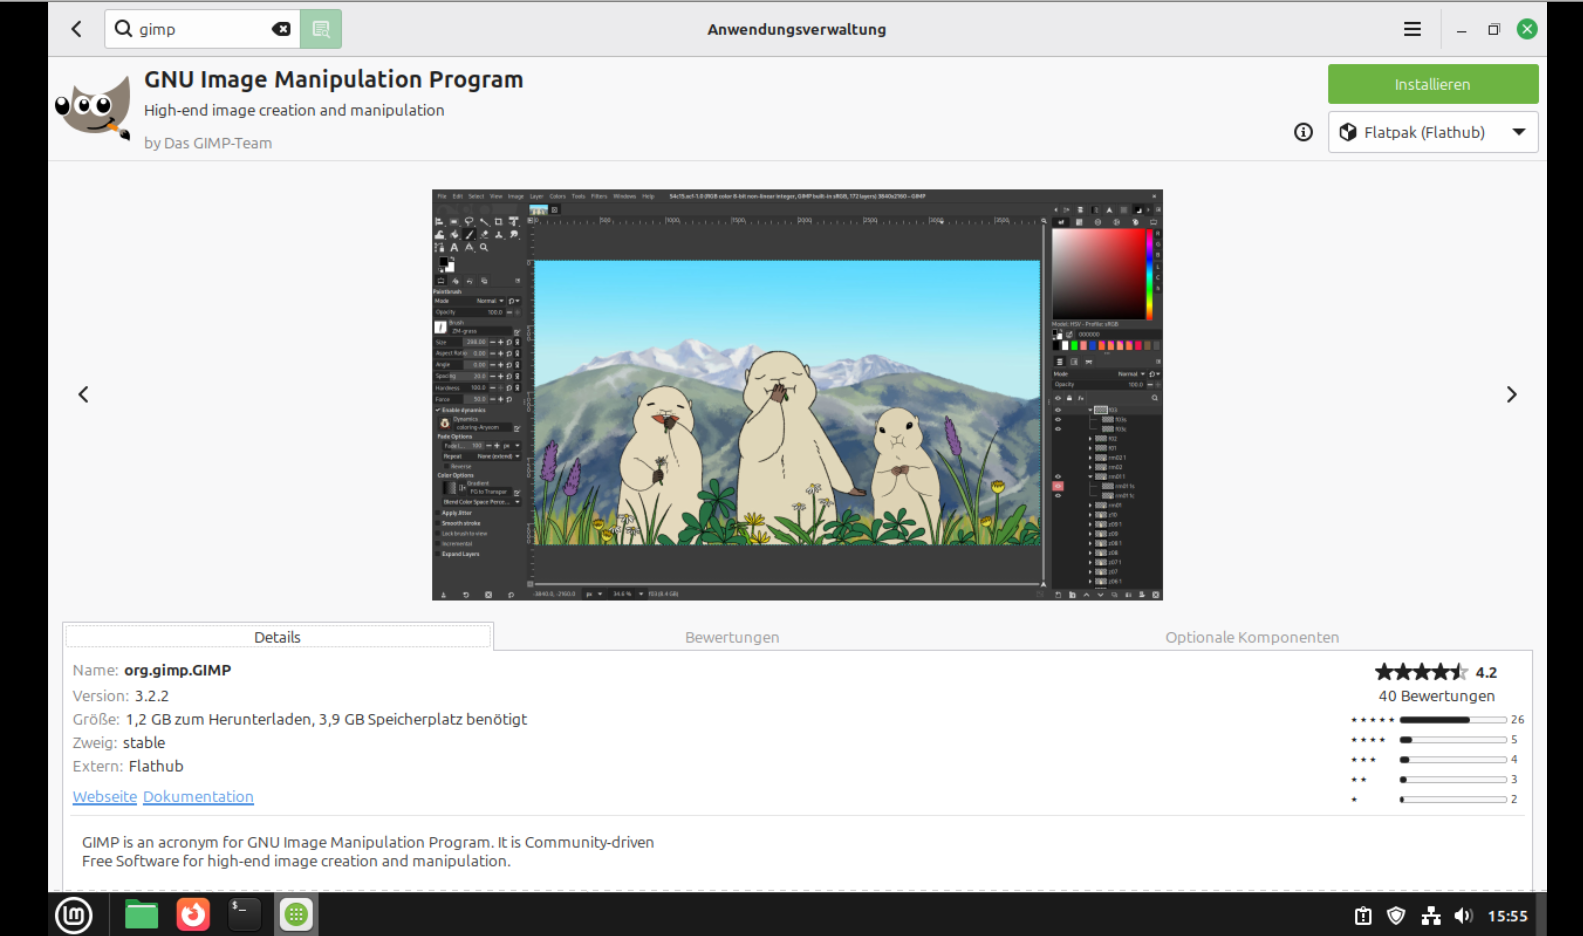Screen dimensions: 1583x936
Task: Open the Flatpak (Flathub) source dropdown
Action: pyautogui.click(x=1432, y=132)
